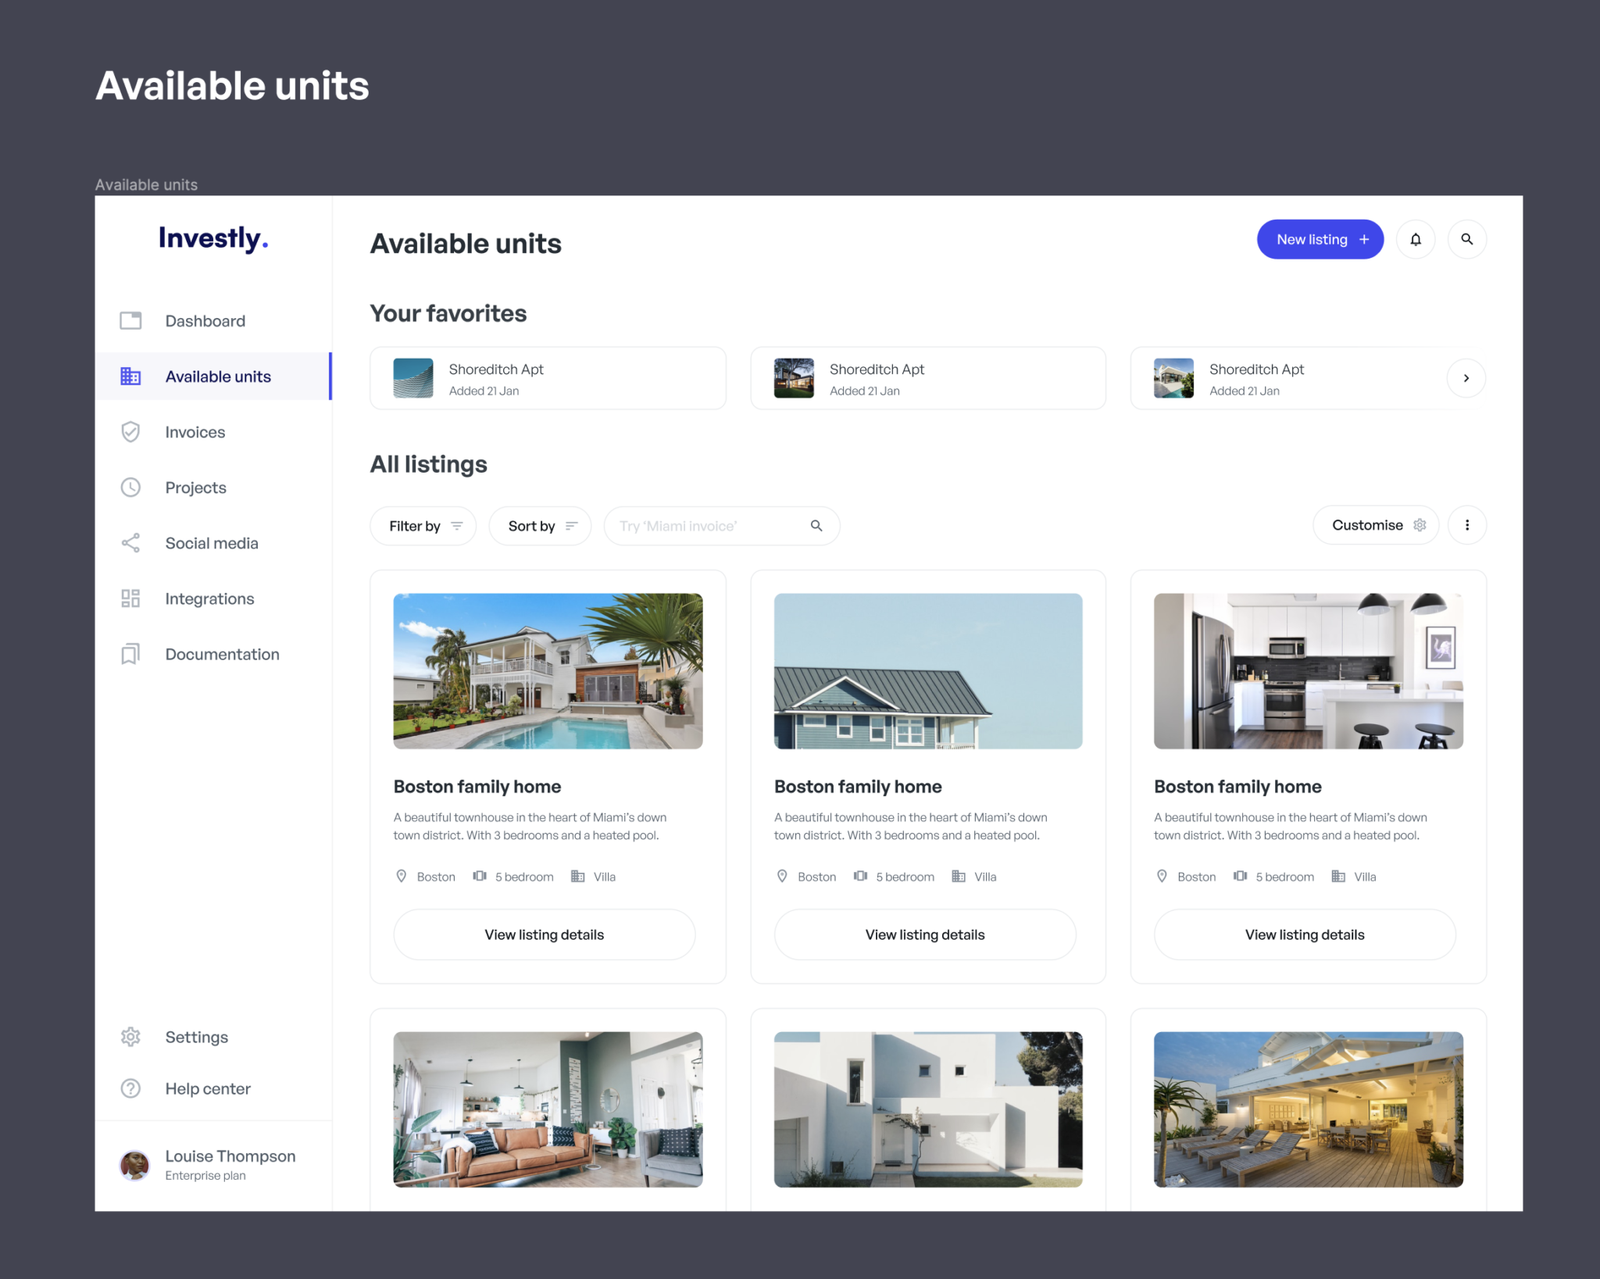Open the evening terrace deck listing photo

(x=1308, y=1110)
